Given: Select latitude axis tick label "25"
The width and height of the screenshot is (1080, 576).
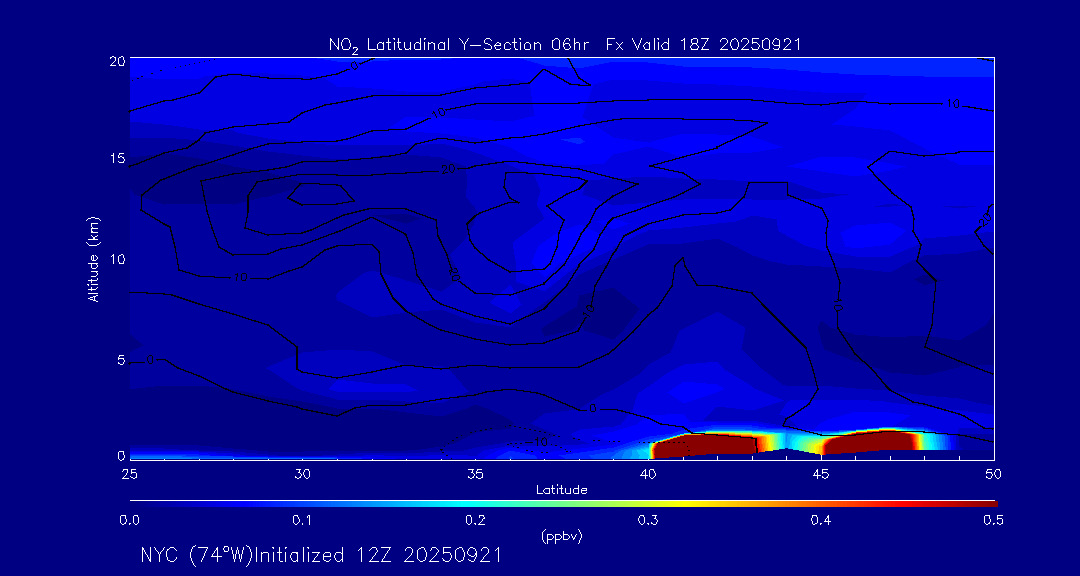Looking at the screenshot, I should coord(129,474).
